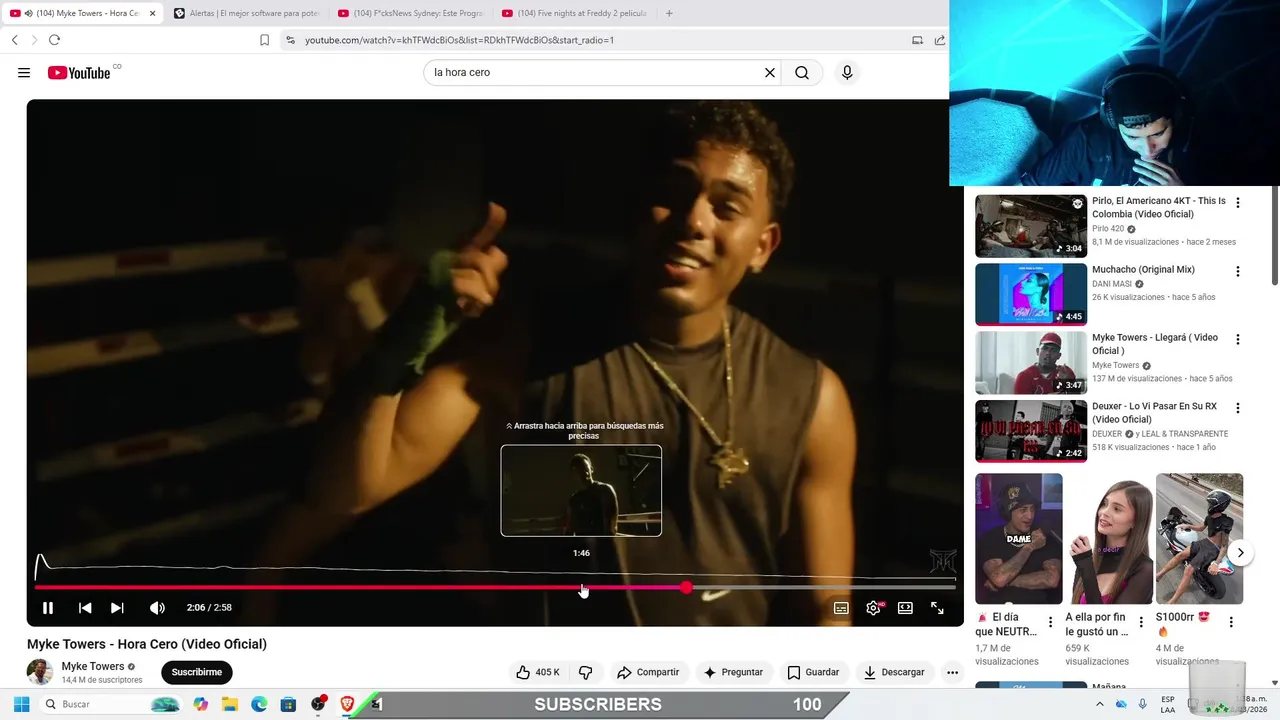The height and width of the screenshot is (720, 1280).
Task: Open Brave browser from the taskbar
Action: (x=347, y=704)
